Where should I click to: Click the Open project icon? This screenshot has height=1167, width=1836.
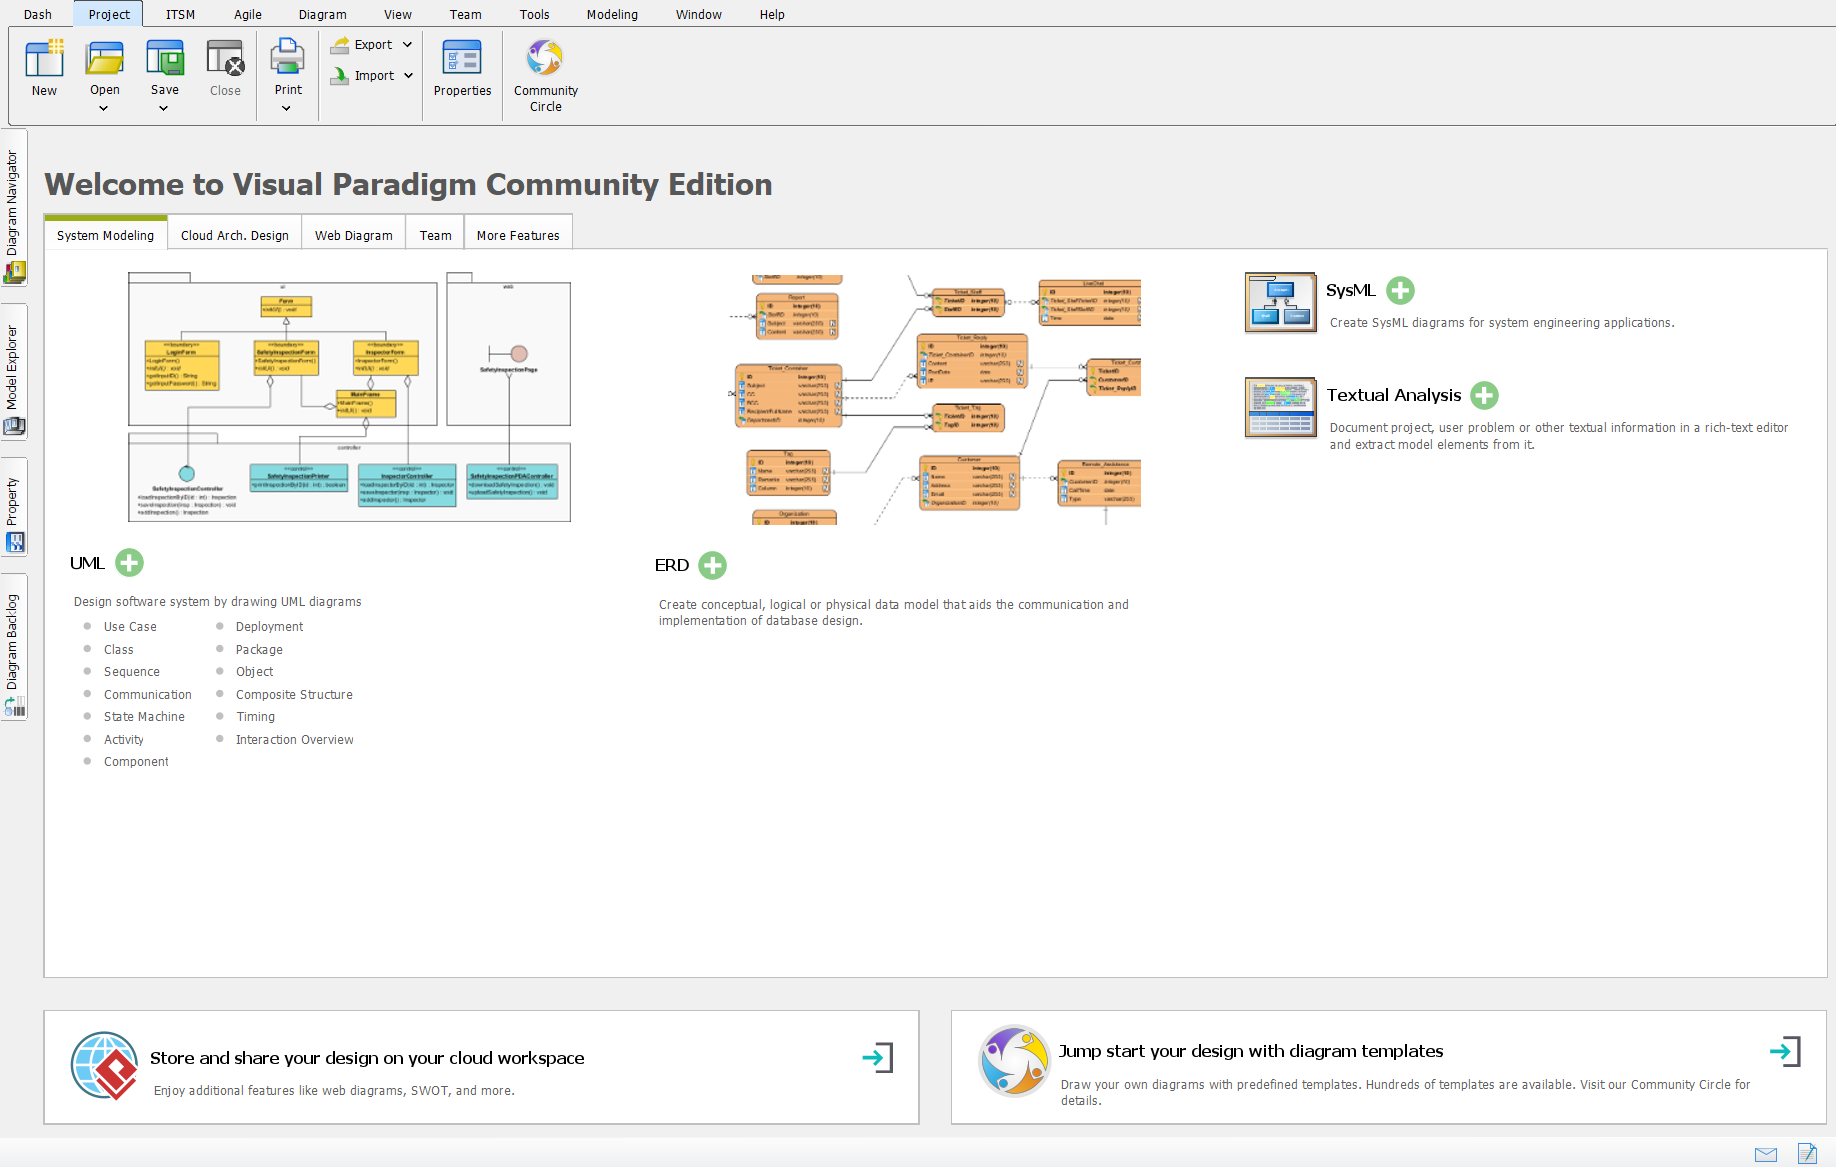[105, 59]
